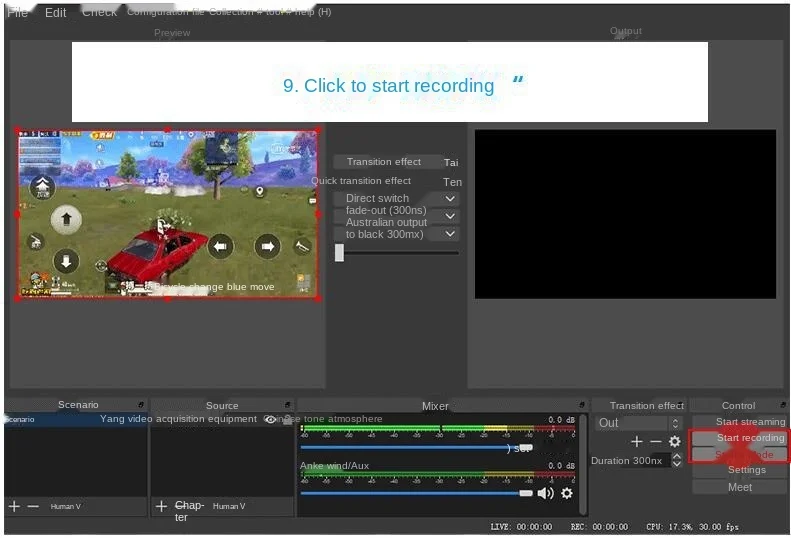Viewport: 791px width, 538px height.
Task: Click the Anke wind/Aux volume slider handle
Action: click(526, 493)
